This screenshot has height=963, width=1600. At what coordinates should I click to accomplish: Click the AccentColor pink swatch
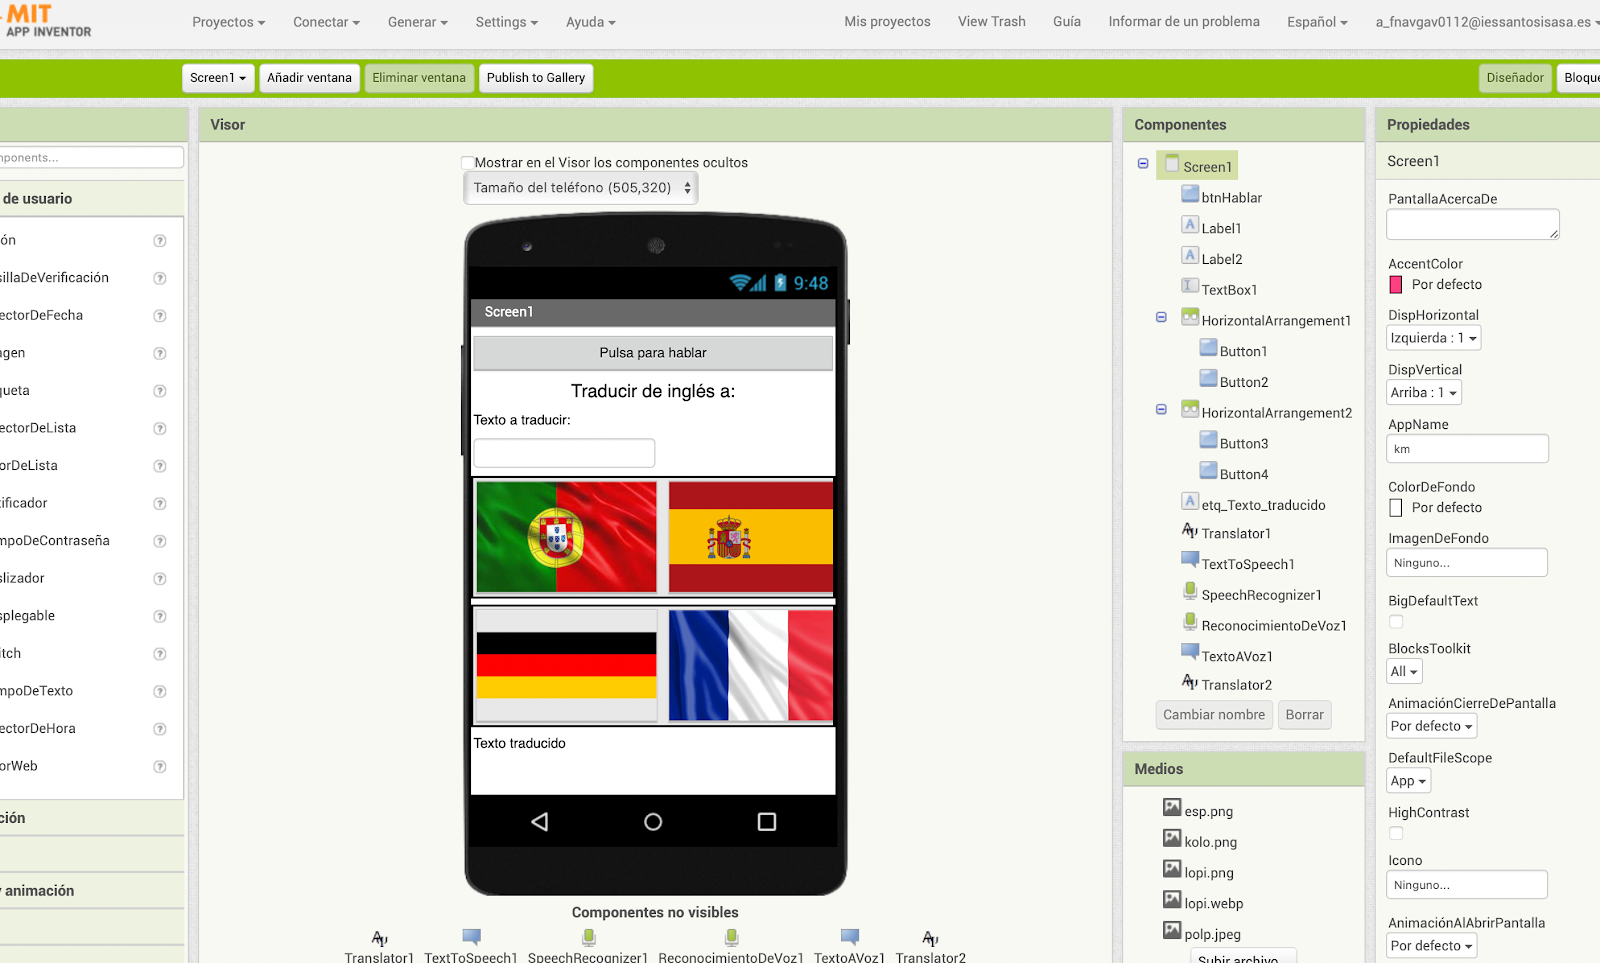1396,285
